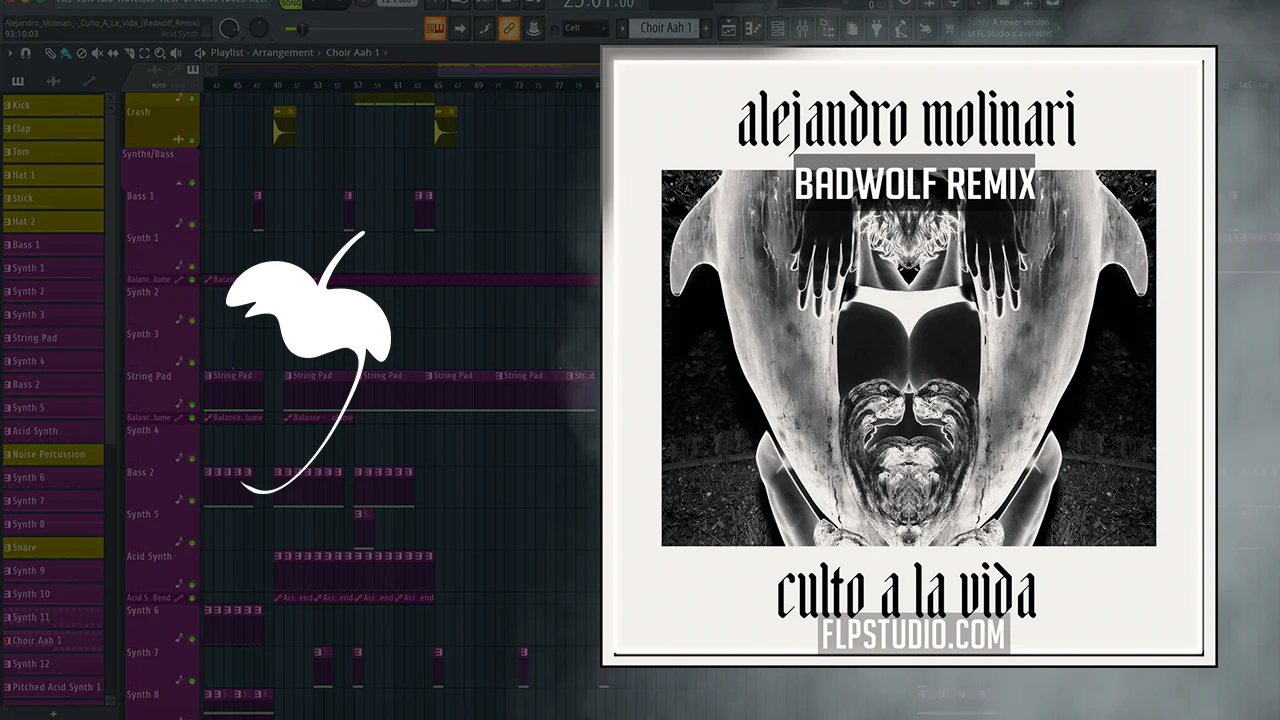1280x720 pixels.
Task: Select the Noise Percussion pattern in the picker
Action: coord(53,454)
